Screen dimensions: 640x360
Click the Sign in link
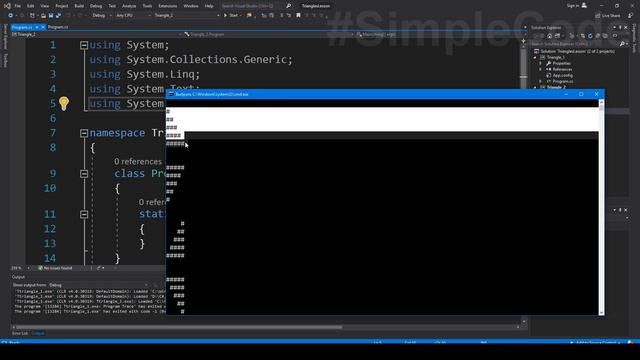pos(572,6)
